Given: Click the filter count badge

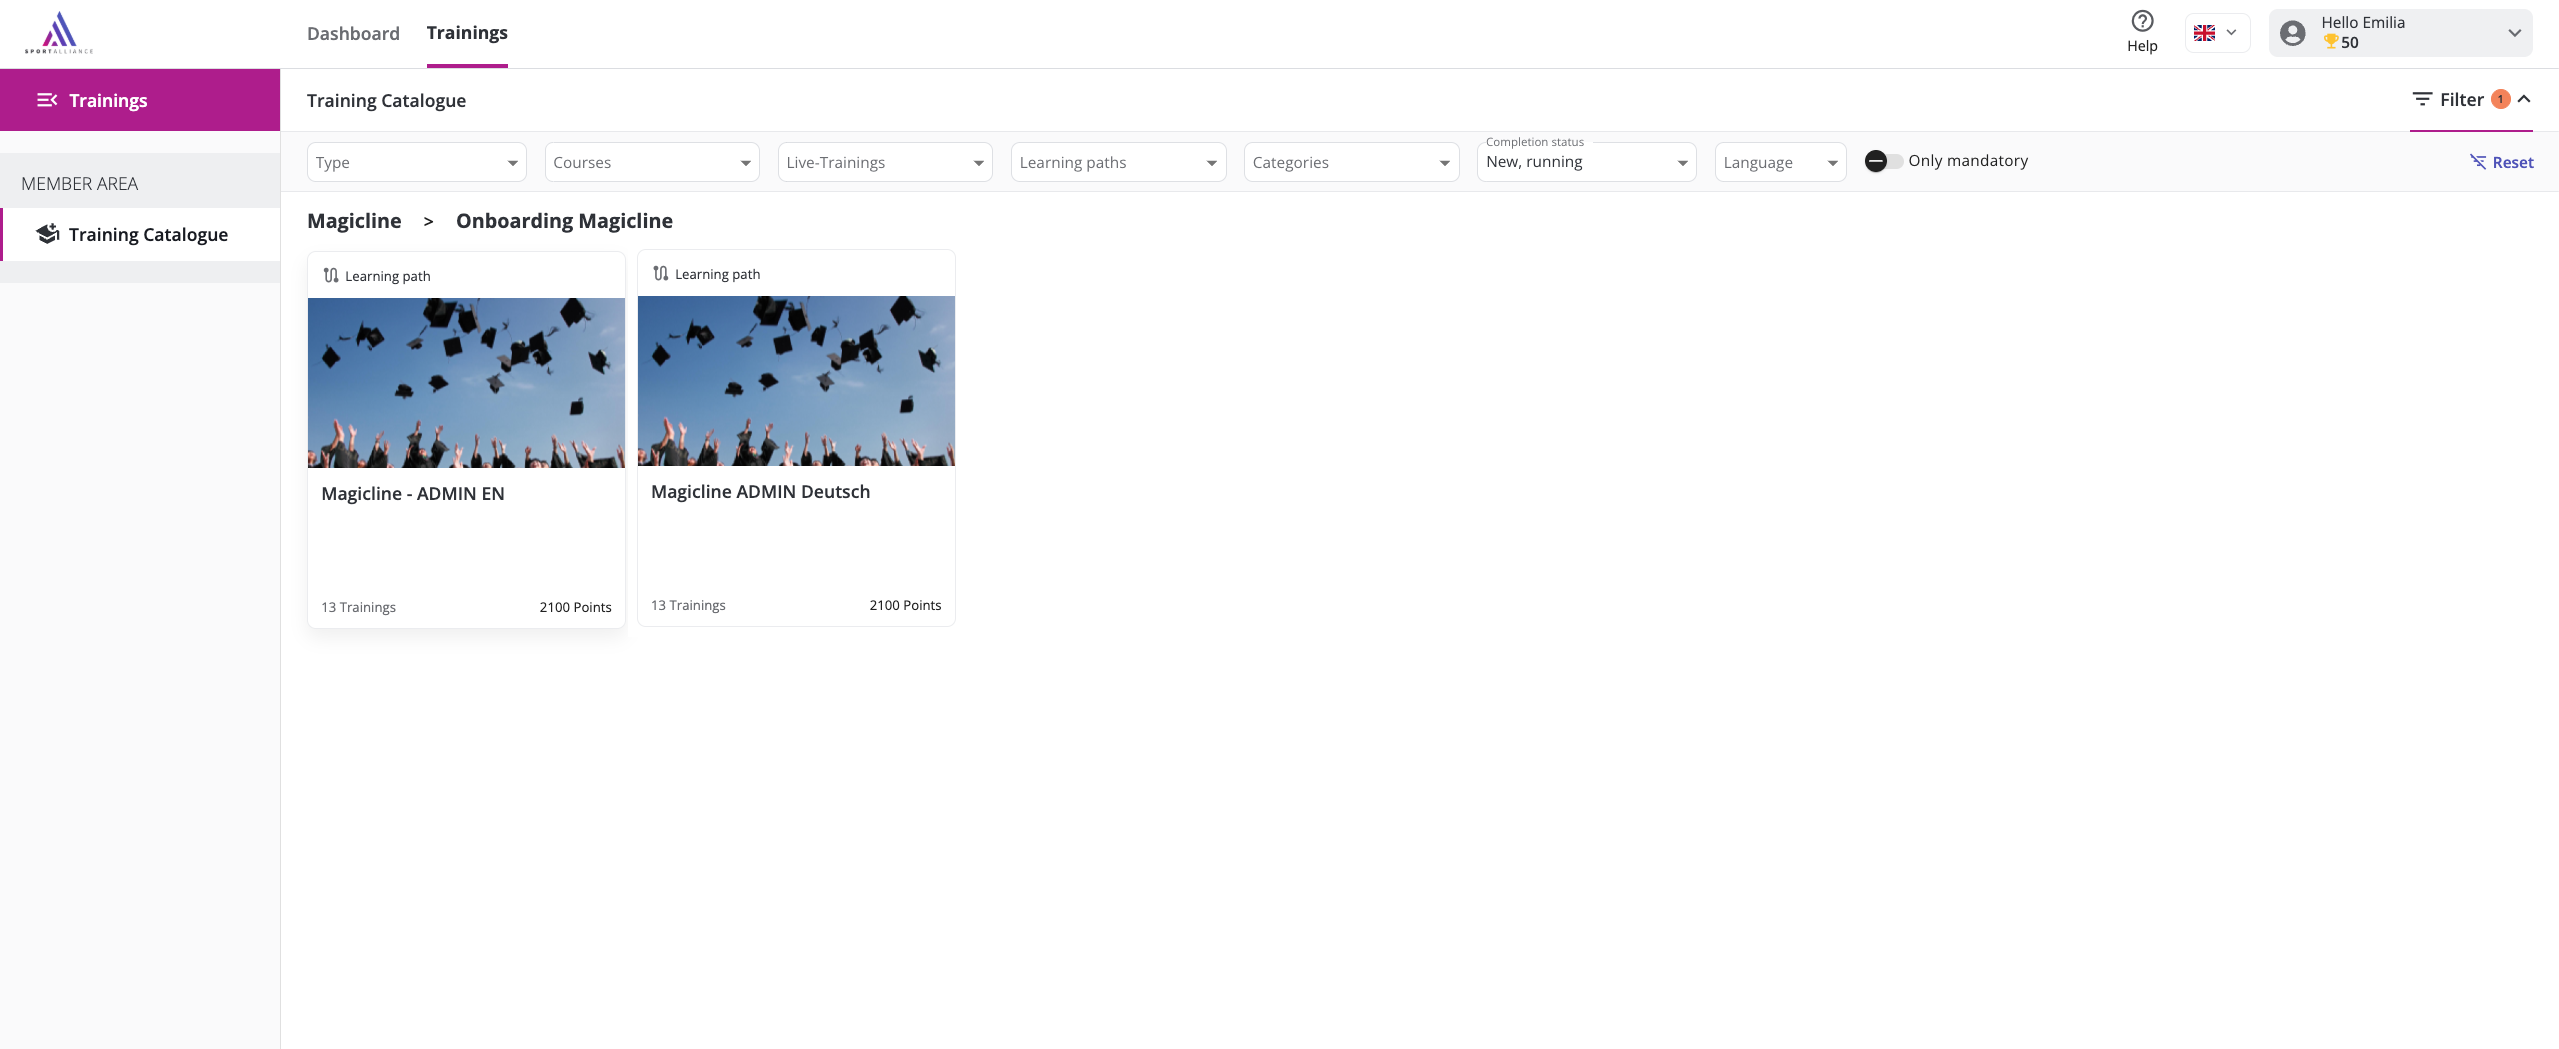Looking at the screenshot, I should pyautogui.click(x=2501, y=99).
